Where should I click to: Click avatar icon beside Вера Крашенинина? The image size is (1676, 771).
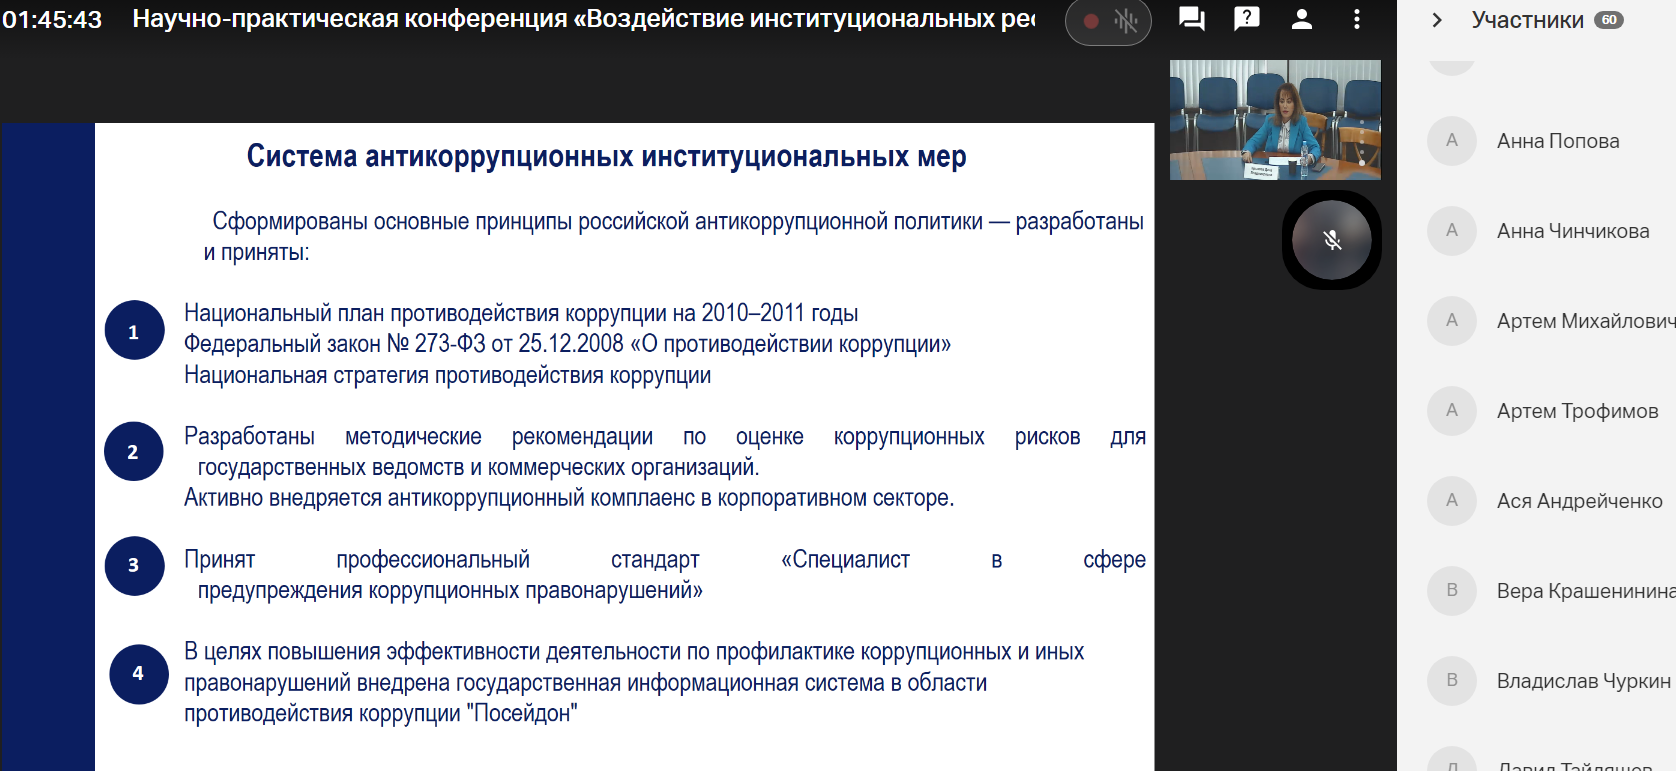(x=1452, y=590)
